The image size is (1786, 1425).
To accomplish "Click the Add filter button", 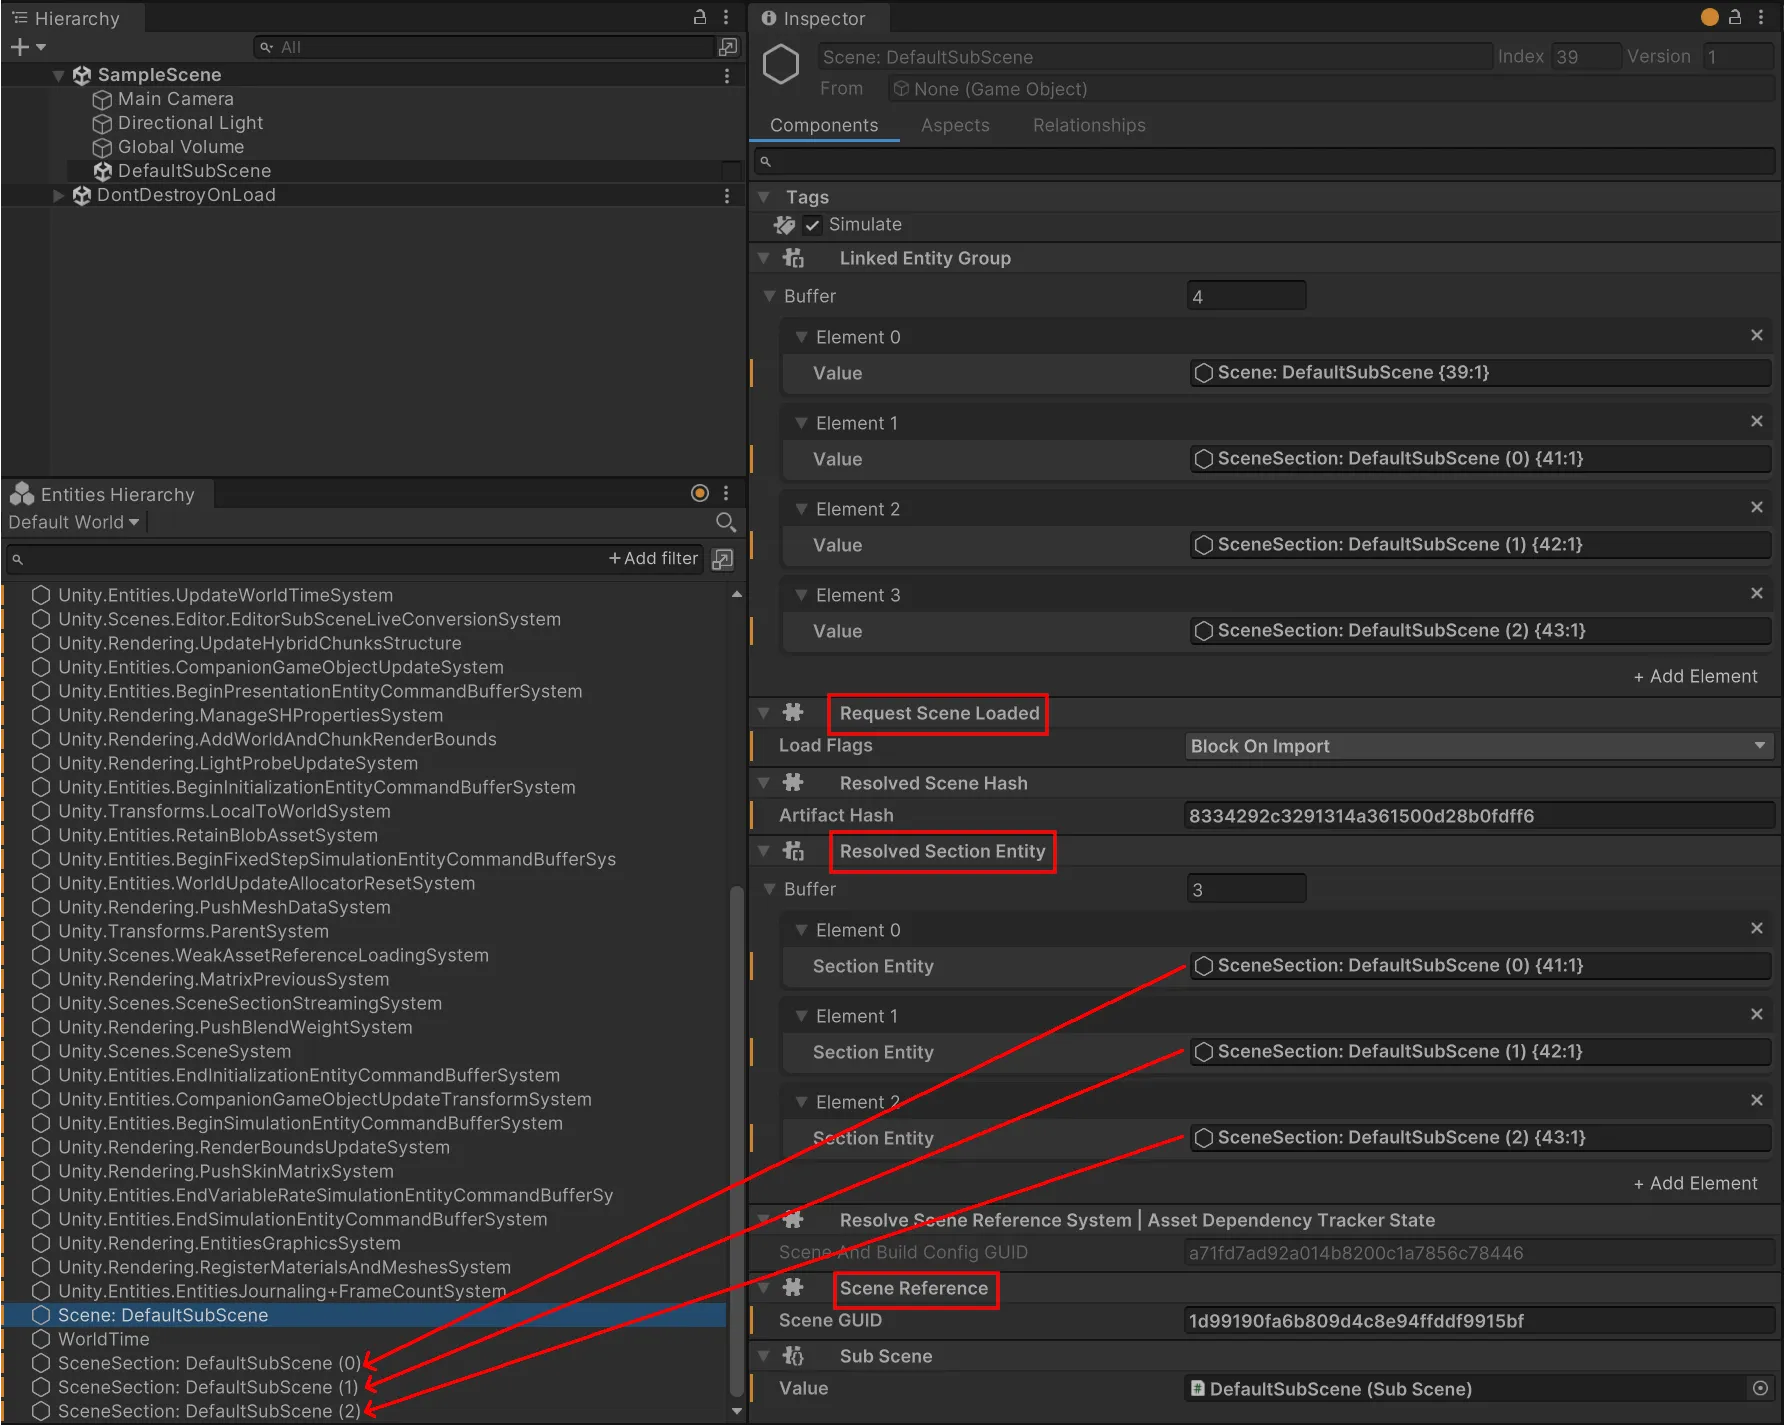I will (653, 558).
